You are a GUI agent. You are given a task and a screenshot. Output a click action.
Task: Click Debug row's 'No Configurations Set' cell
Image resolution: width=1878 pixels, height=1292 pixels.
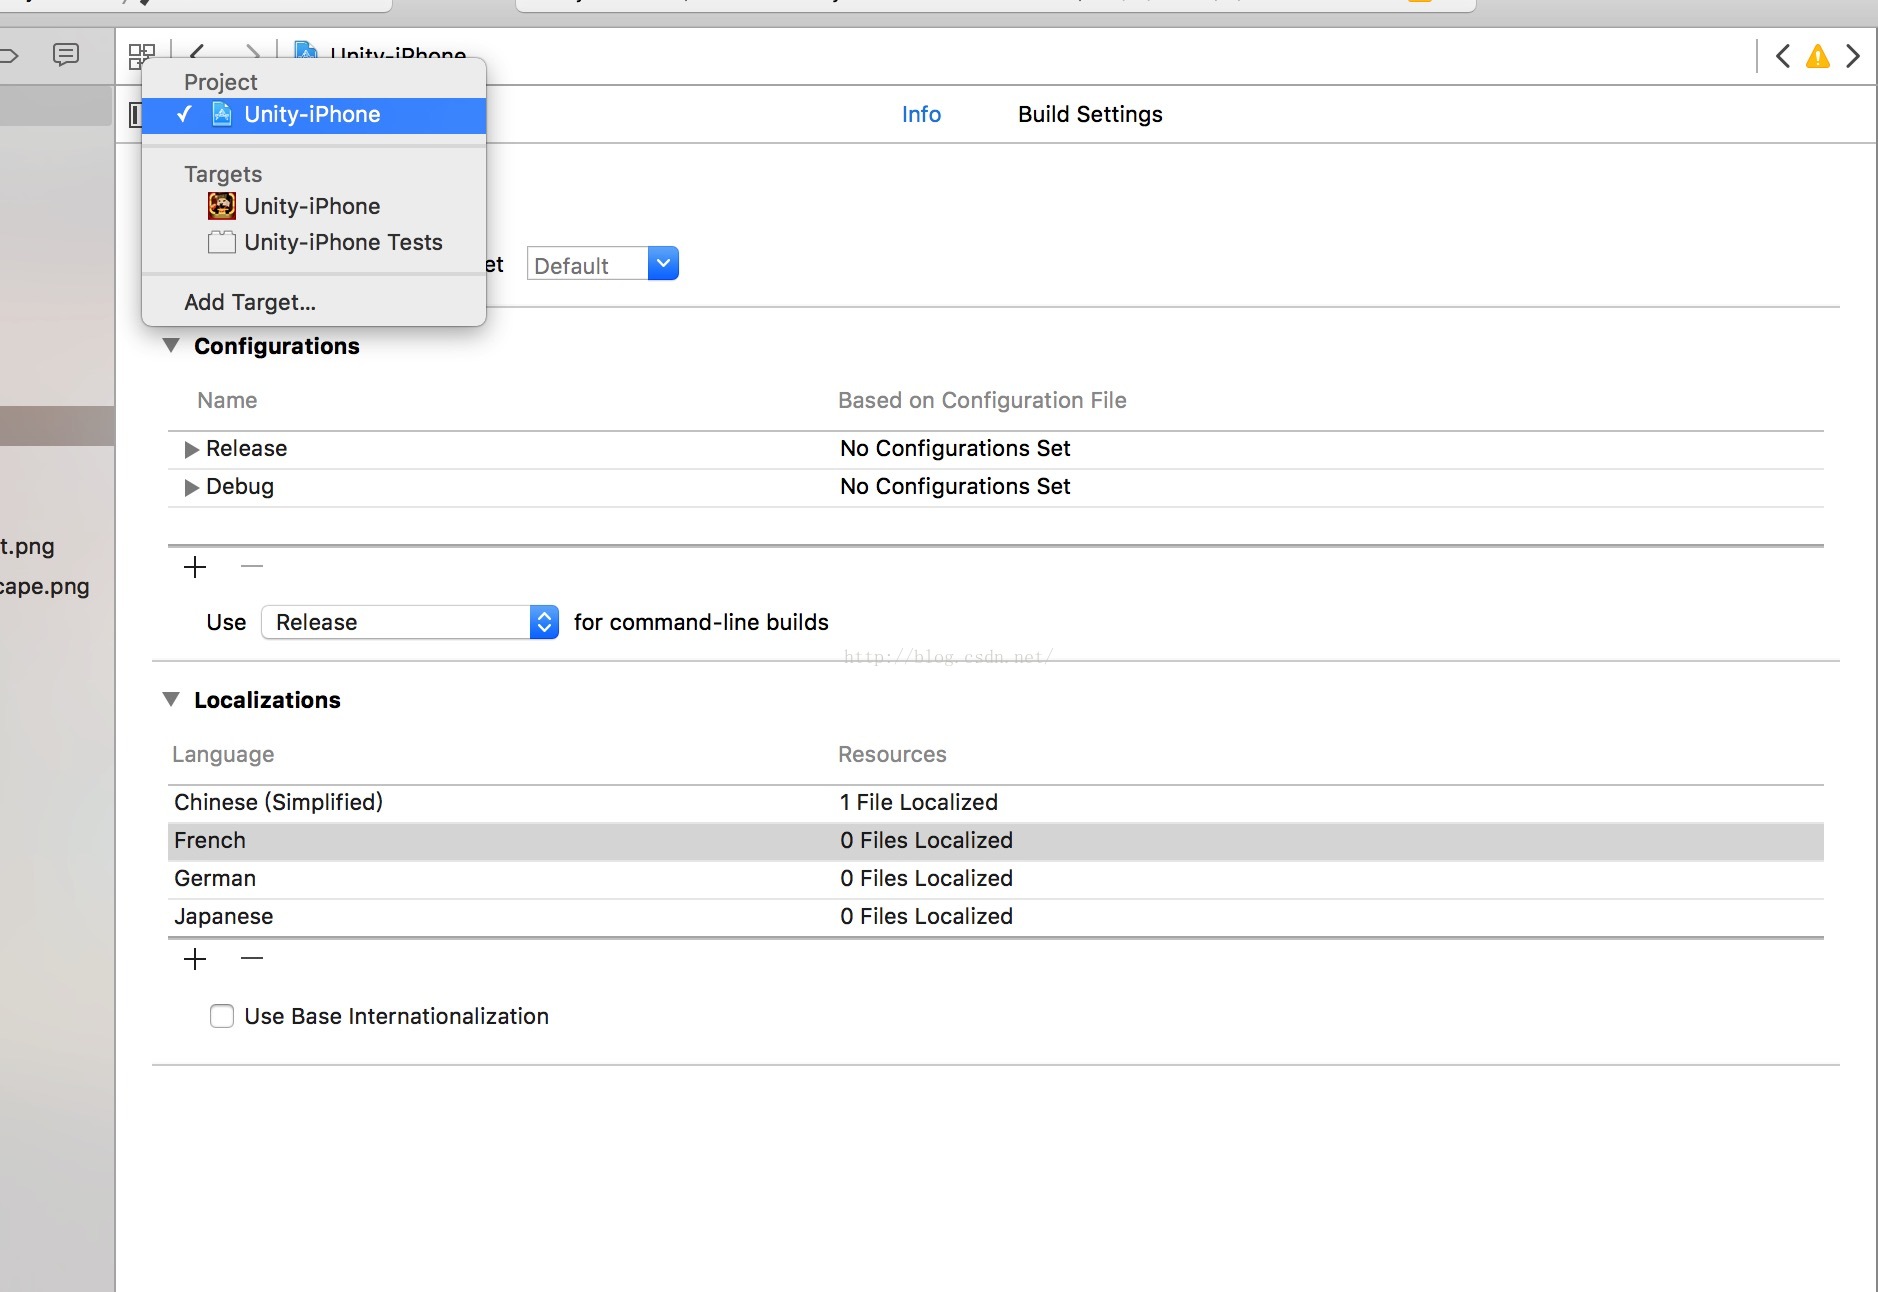[955, 486]
